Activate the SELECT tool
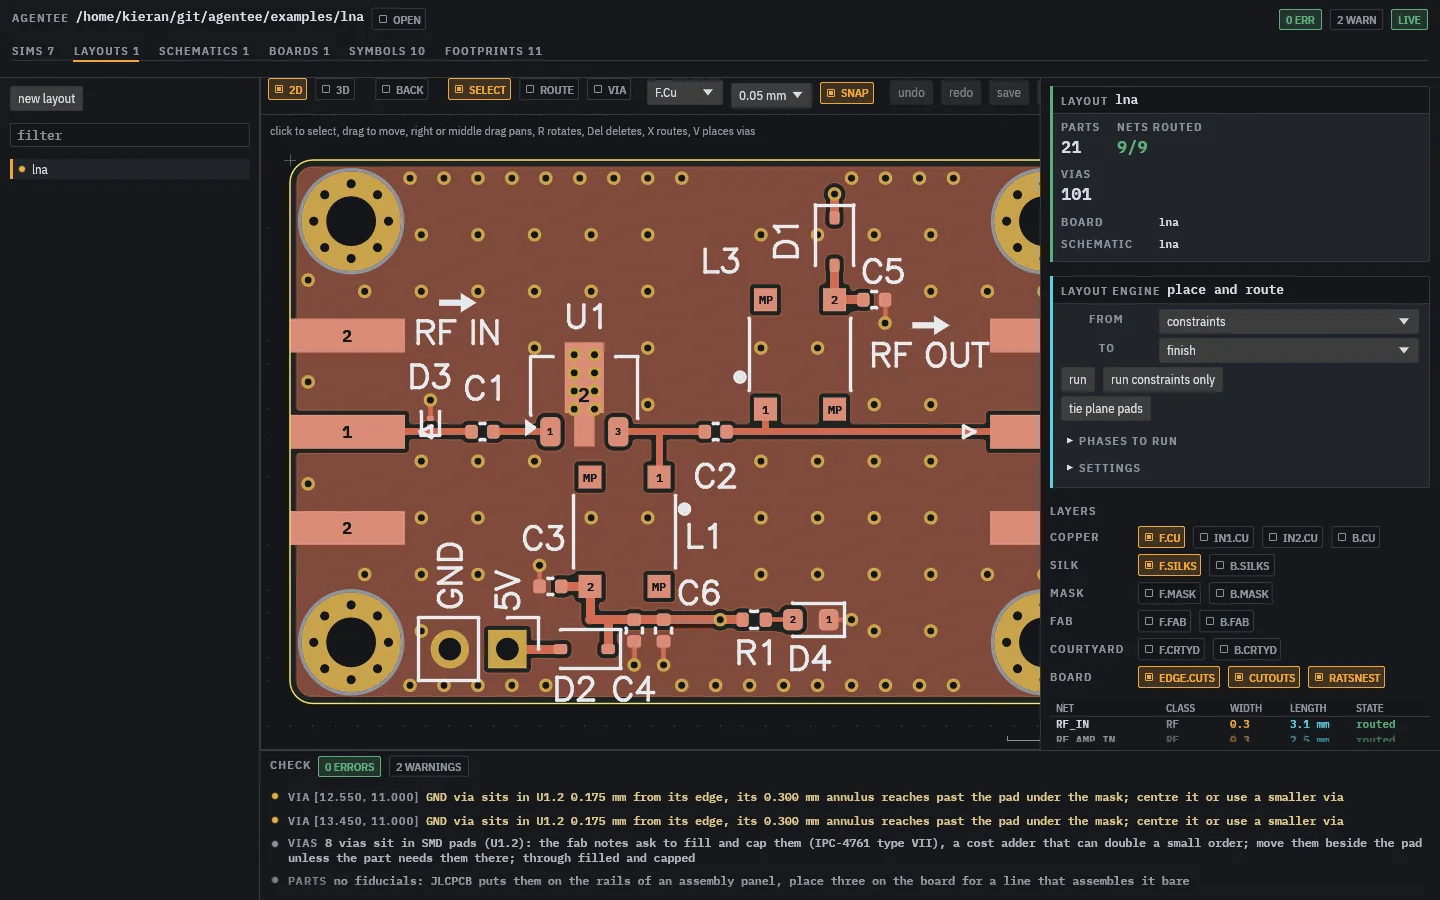The image size is (1440, 900). click(480, 90)
